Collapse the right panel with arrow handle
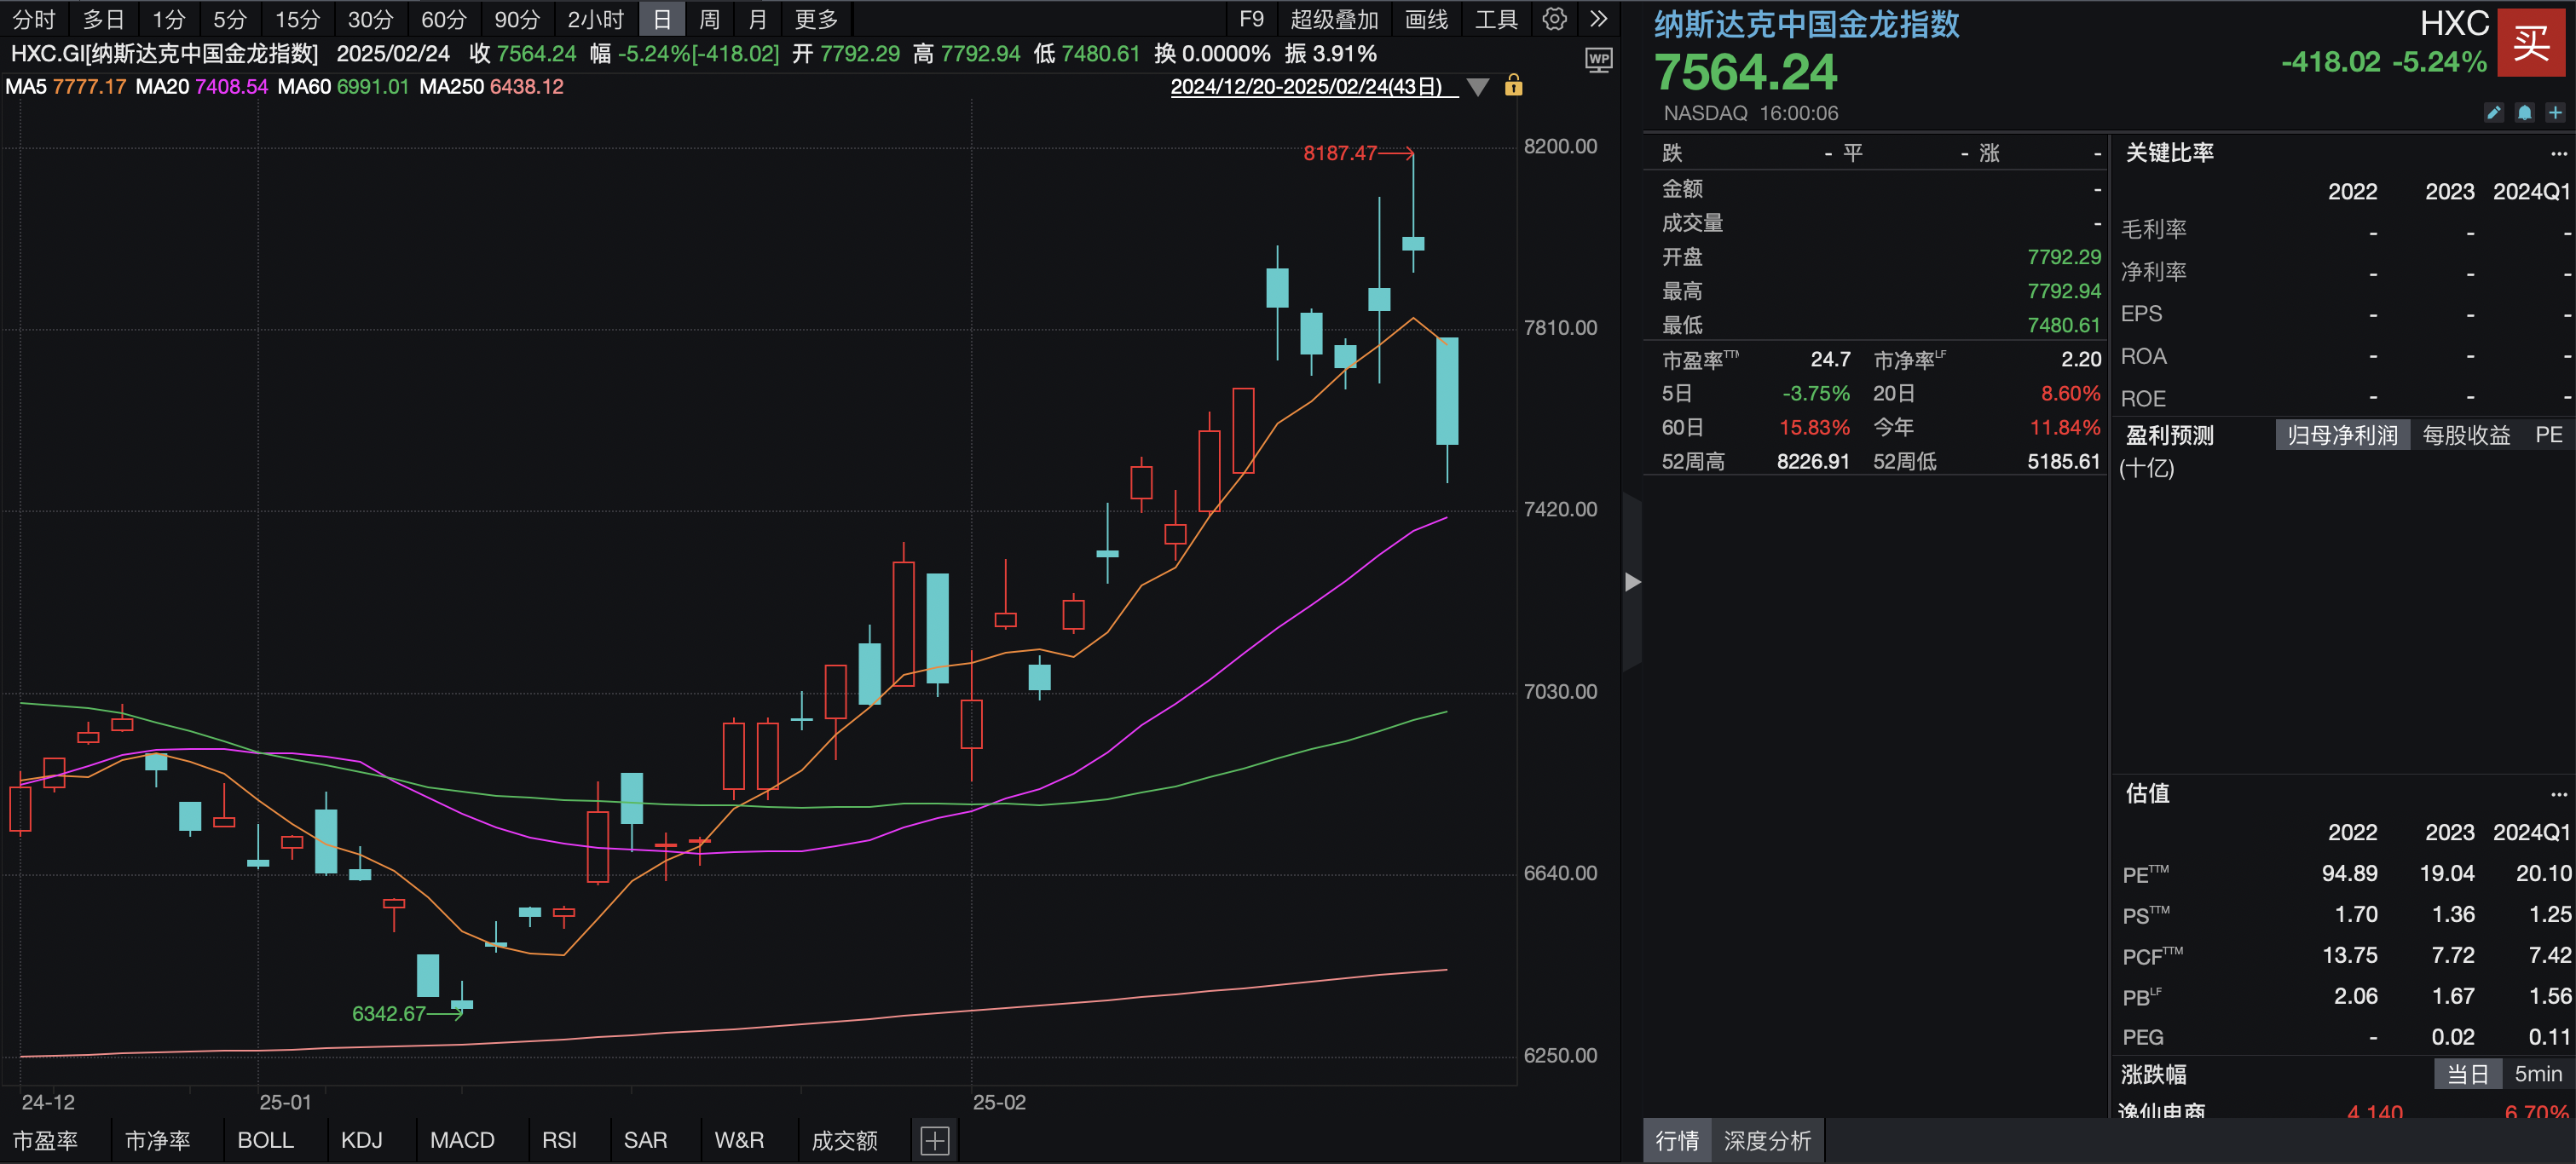The width and height of the screenshot is (2576, 1164). tap(1632, 582)
